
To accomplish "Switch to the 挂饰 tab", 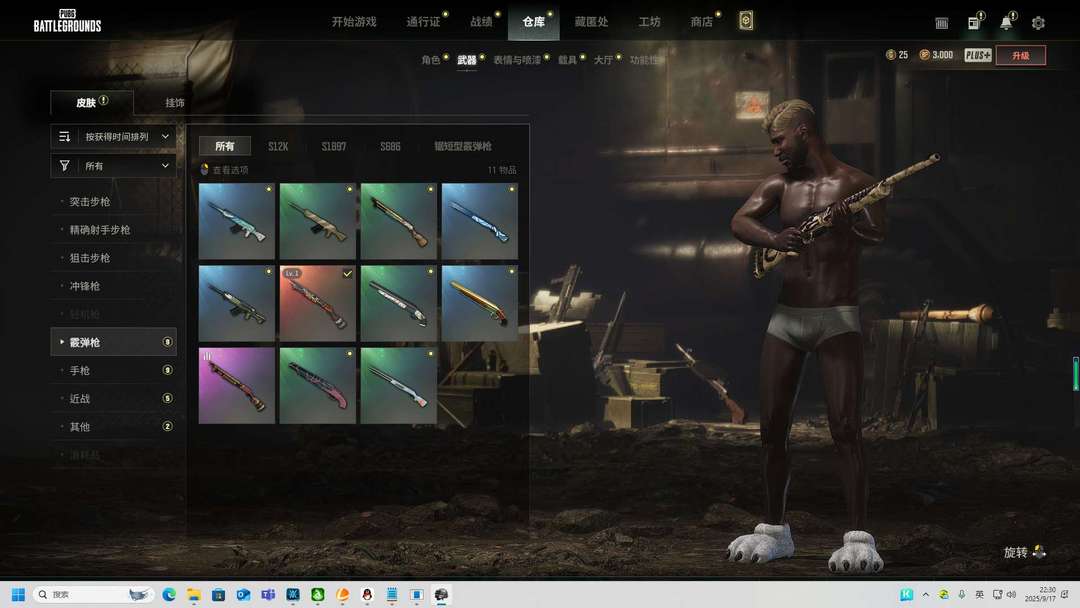I will (174, 103).
